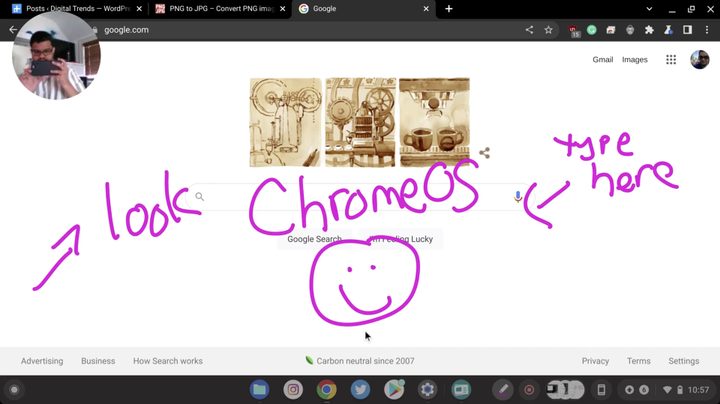Close the WordPress Posts tab

tap(139, 9)
